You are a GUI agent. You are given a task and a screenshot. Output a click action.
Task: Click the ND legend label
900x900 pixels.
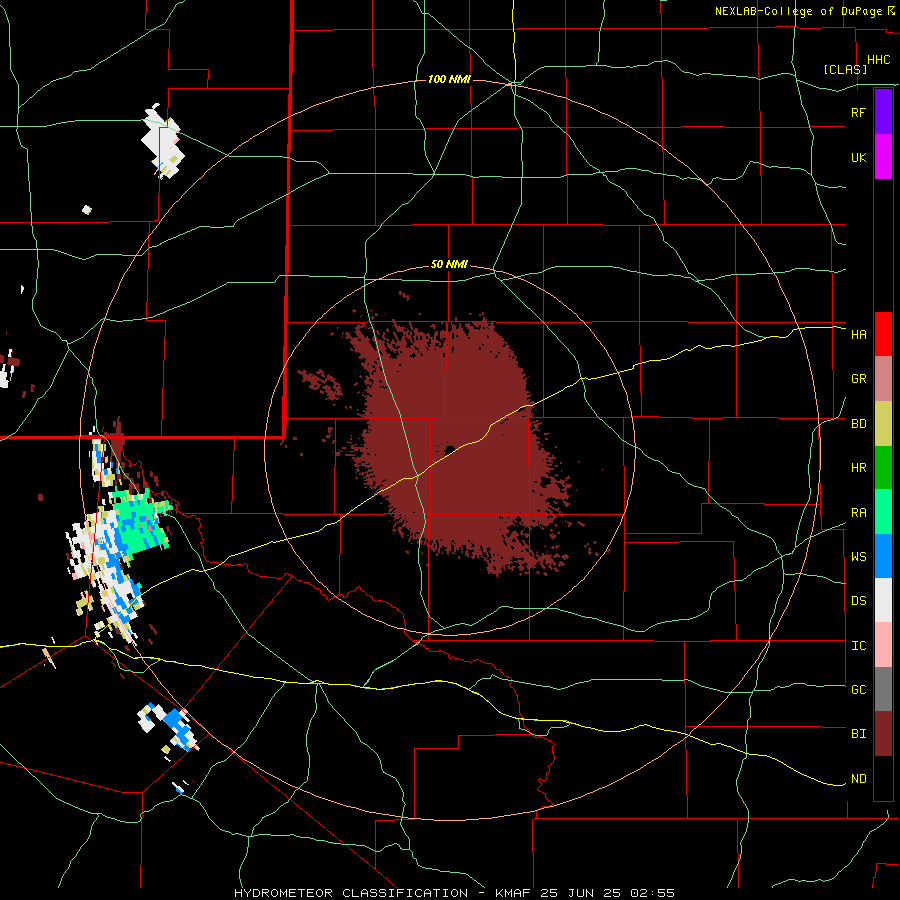pyautogui.click(x=859, y=779)
